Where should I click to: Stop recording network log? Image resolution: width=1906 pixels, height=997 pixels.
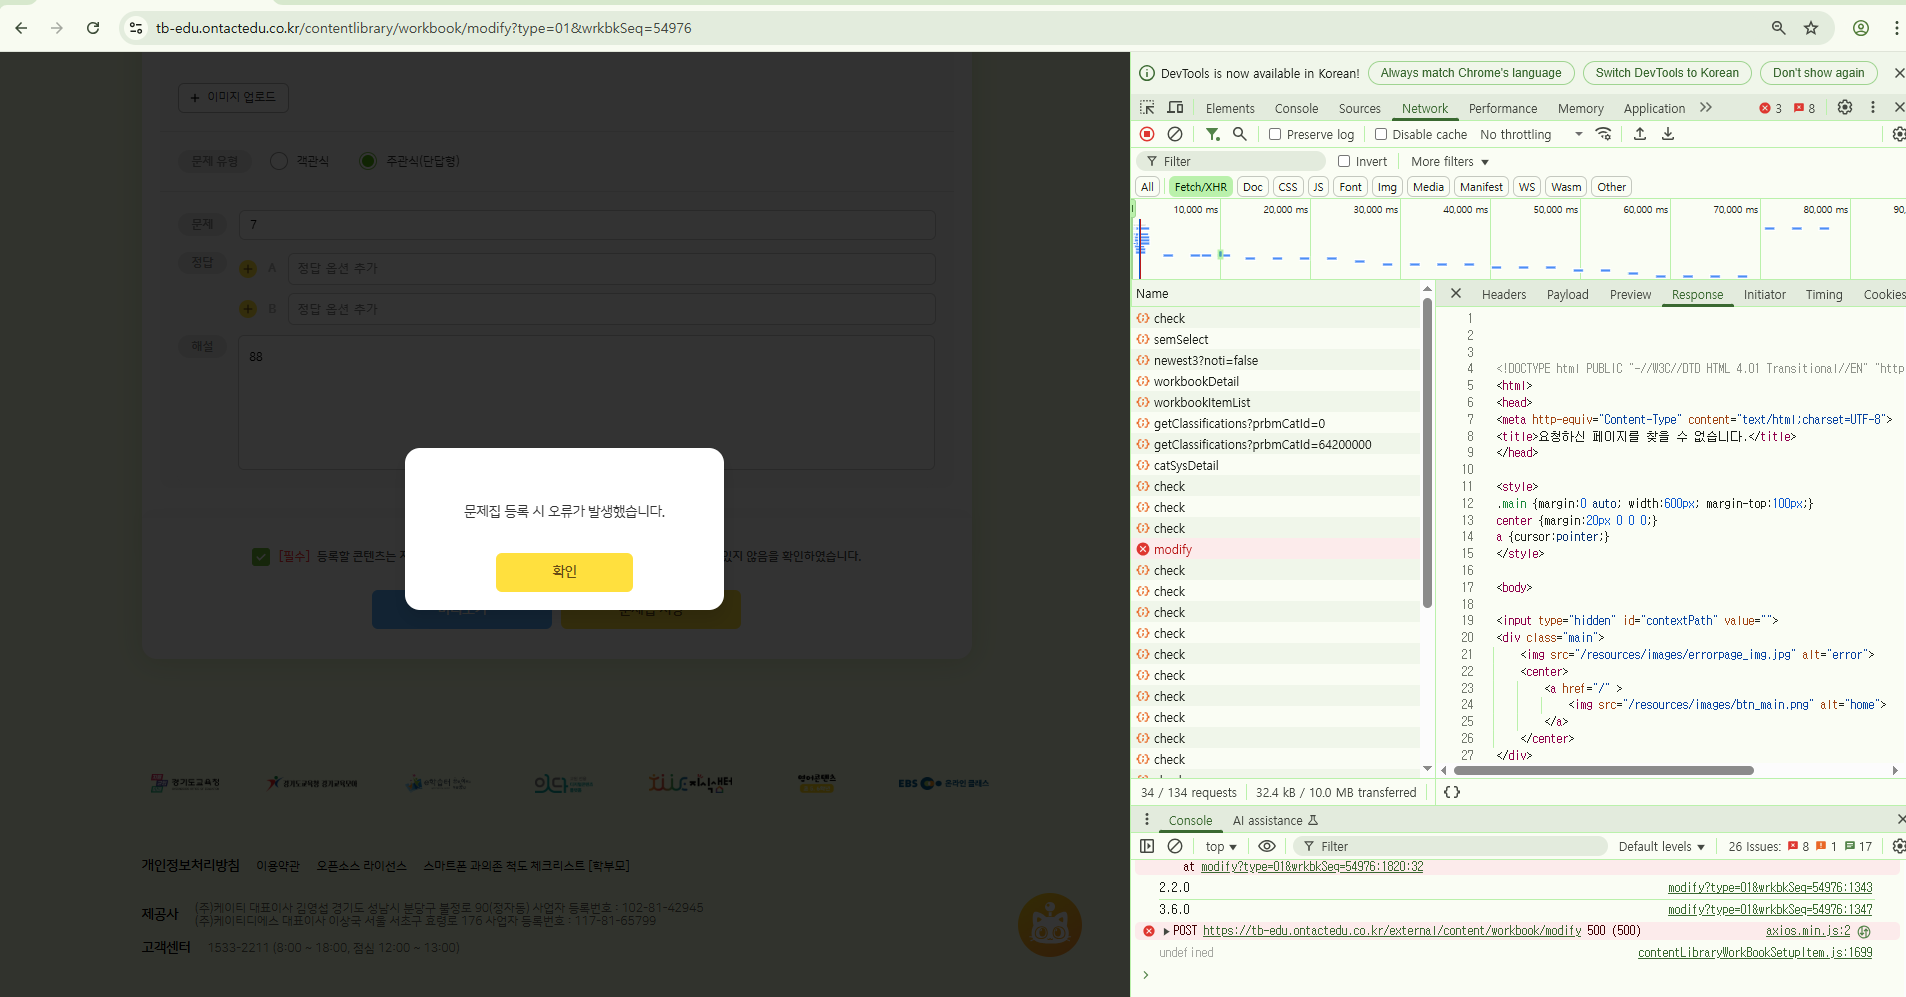click(x=1147, y=134)
